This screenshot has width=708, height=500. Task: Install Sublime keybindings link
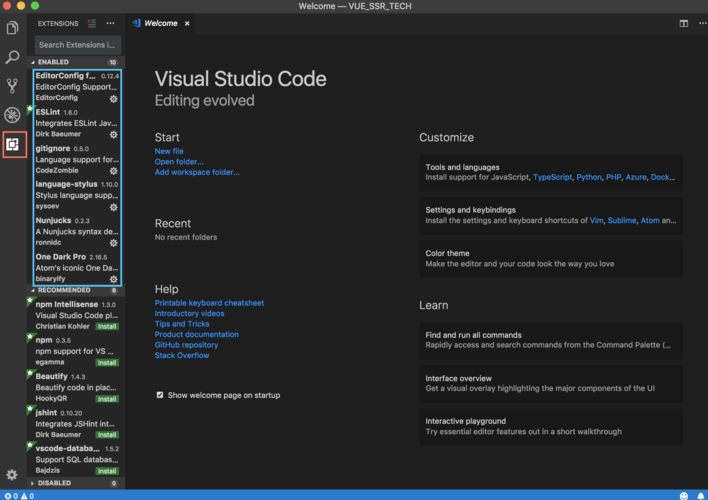pyautogui.click(x=622, y=220)
